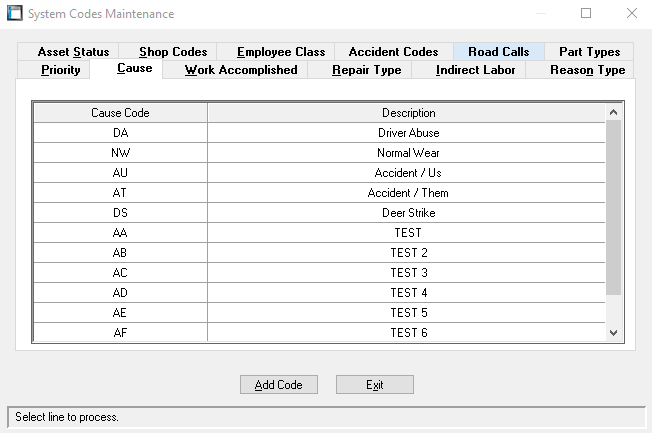Viewport: 652px width, 433px height.
Task: Open the Shop Codes tab
Action: pyautogui.click(x=173, y=52)
